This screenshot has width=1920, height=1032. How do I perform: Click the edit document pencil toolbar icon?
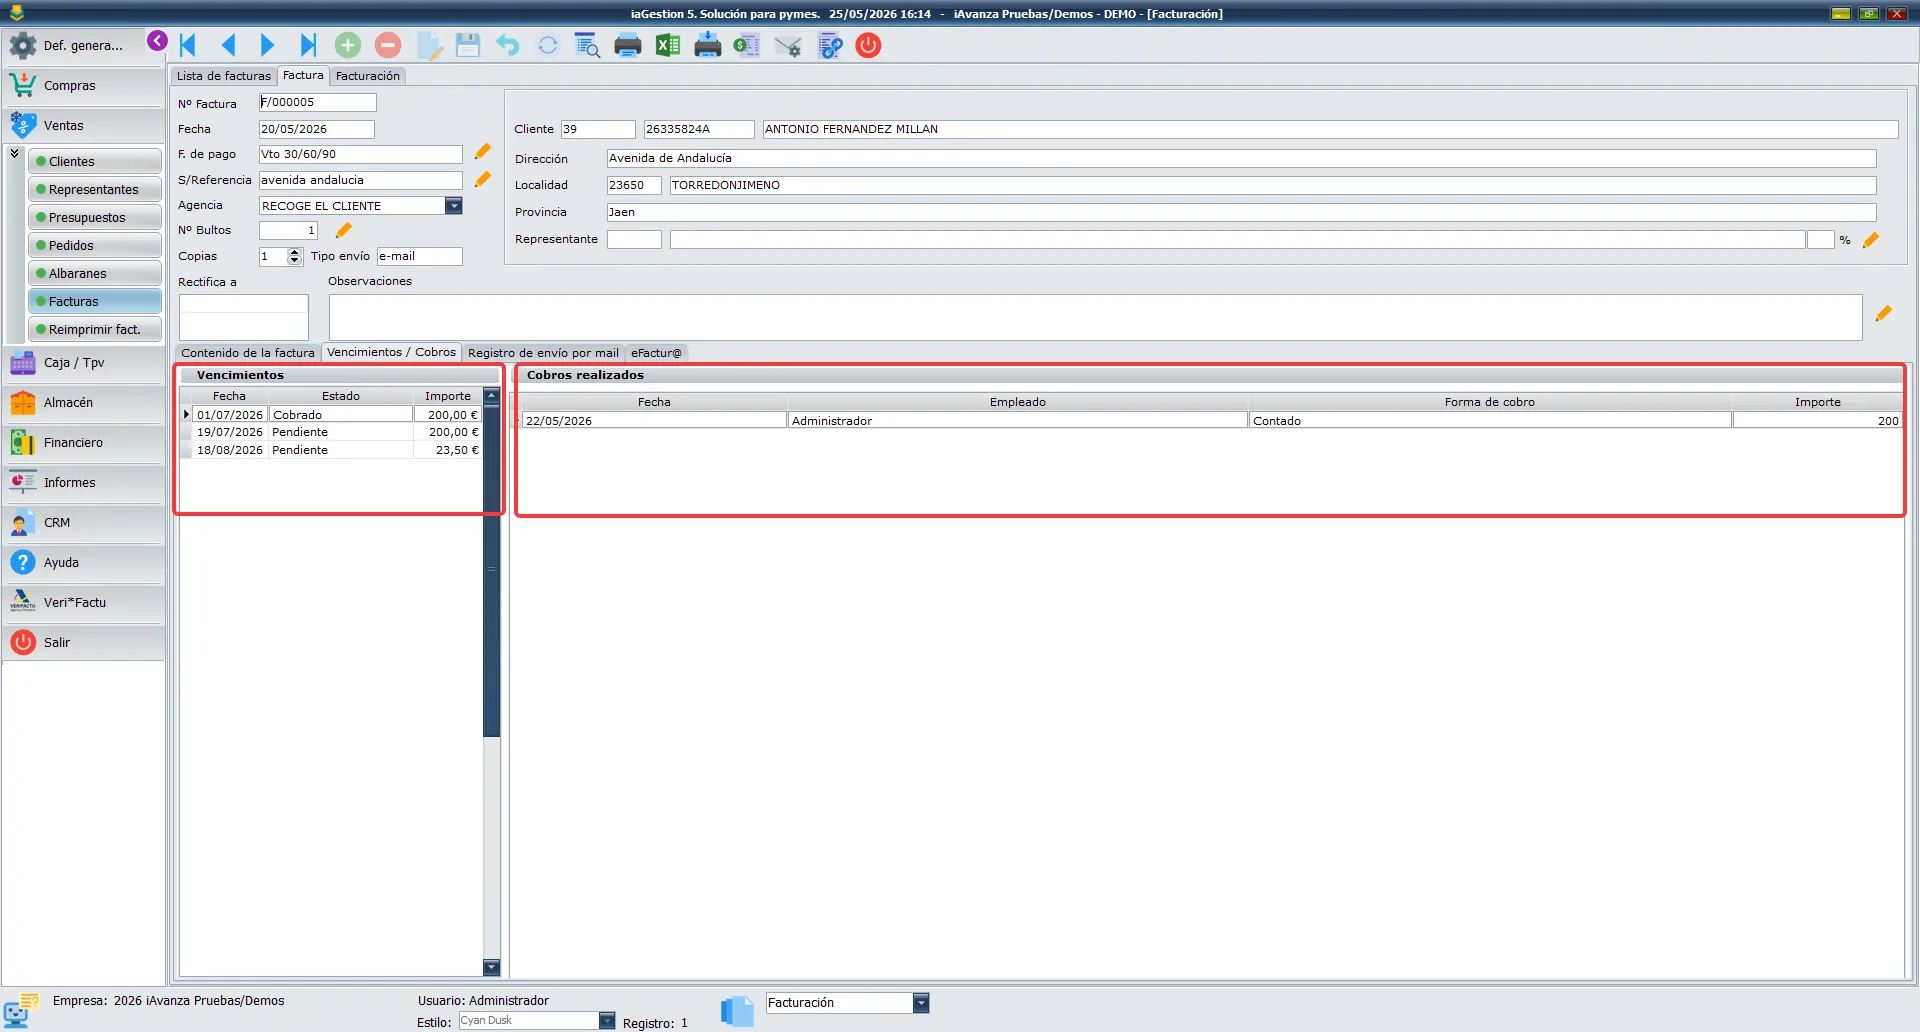pos(429,45)
